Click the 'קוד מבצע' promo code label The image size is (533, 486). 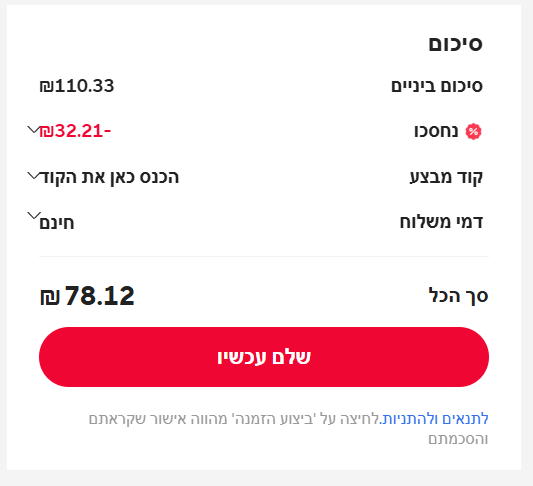click(x=446, y=177)
